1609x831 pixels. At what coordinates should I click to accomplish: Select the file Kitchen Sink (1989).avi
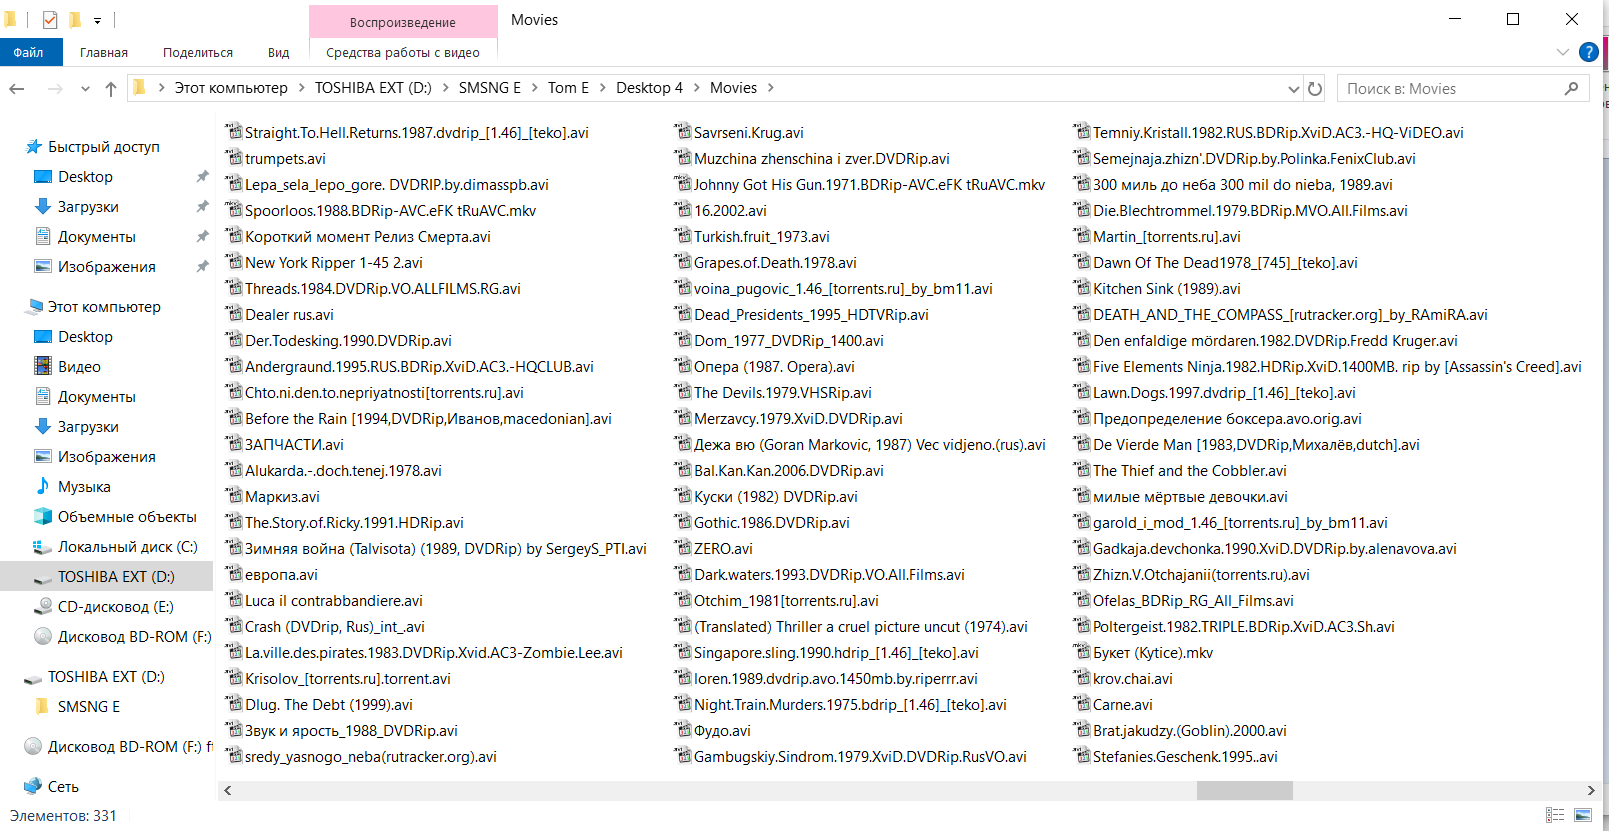point(1166,288)
